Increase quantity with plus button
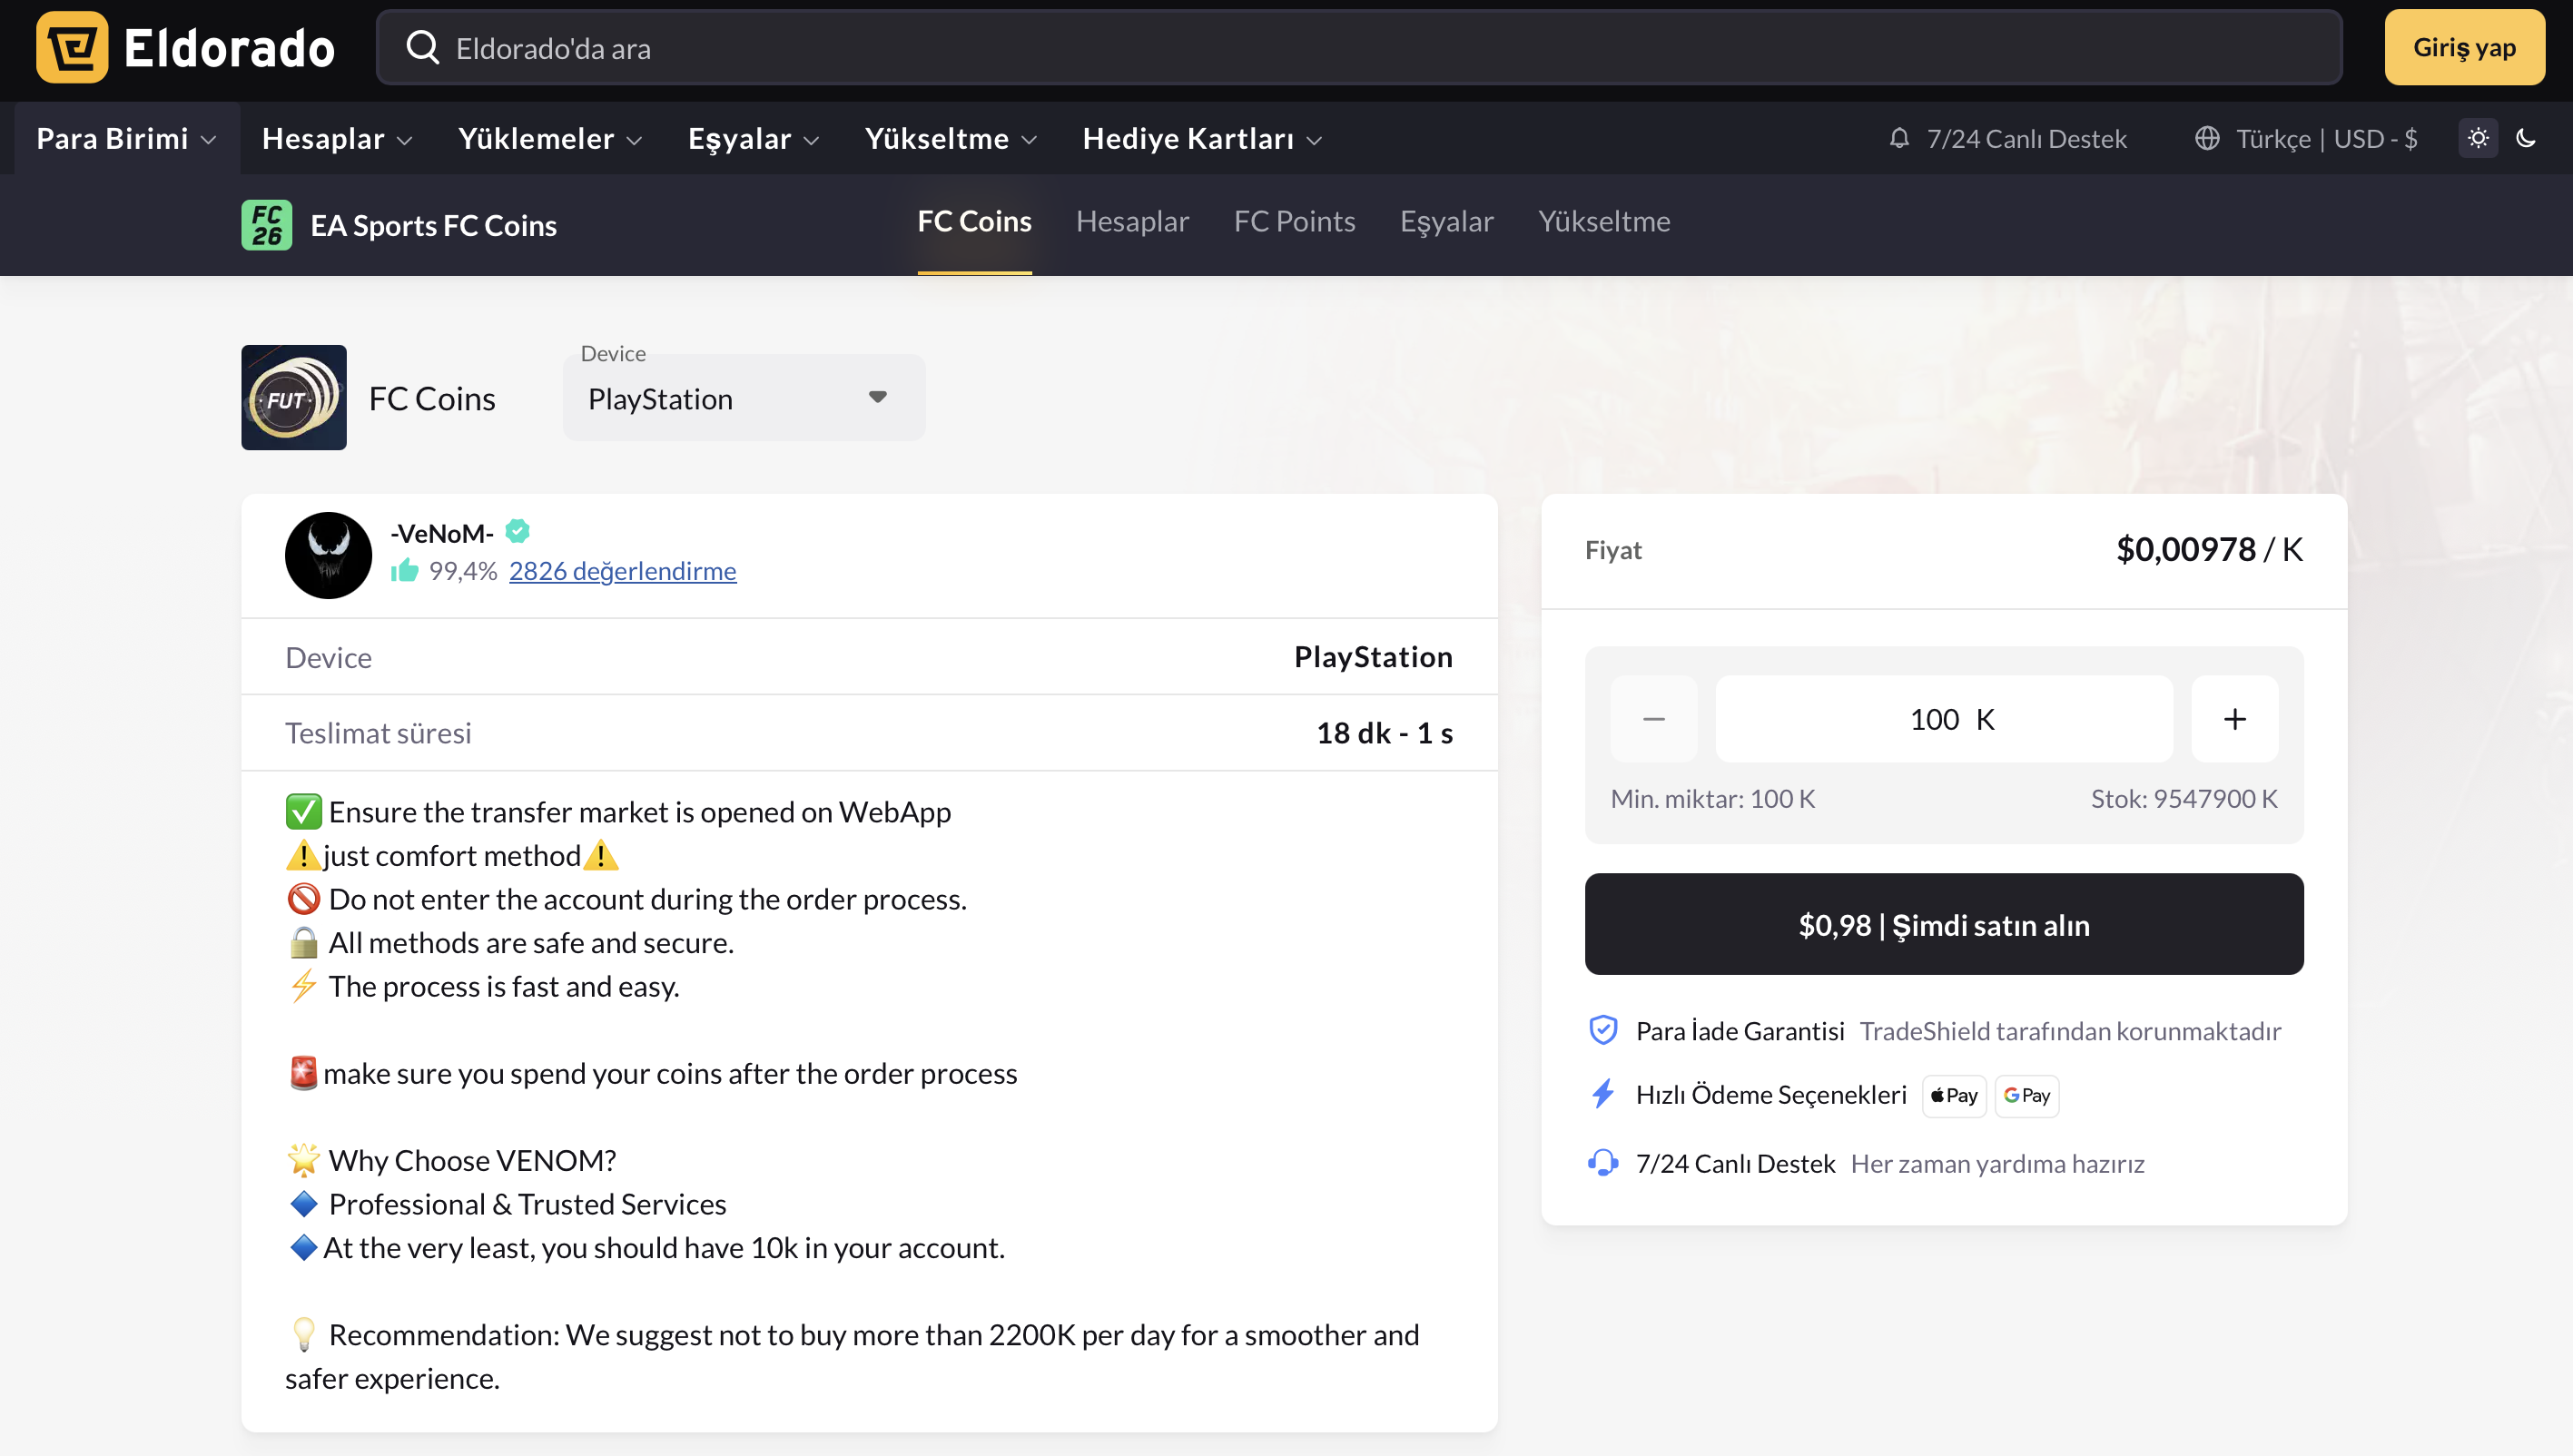The width and height of the screenshot is (2573, 1456). [2234, 718]
